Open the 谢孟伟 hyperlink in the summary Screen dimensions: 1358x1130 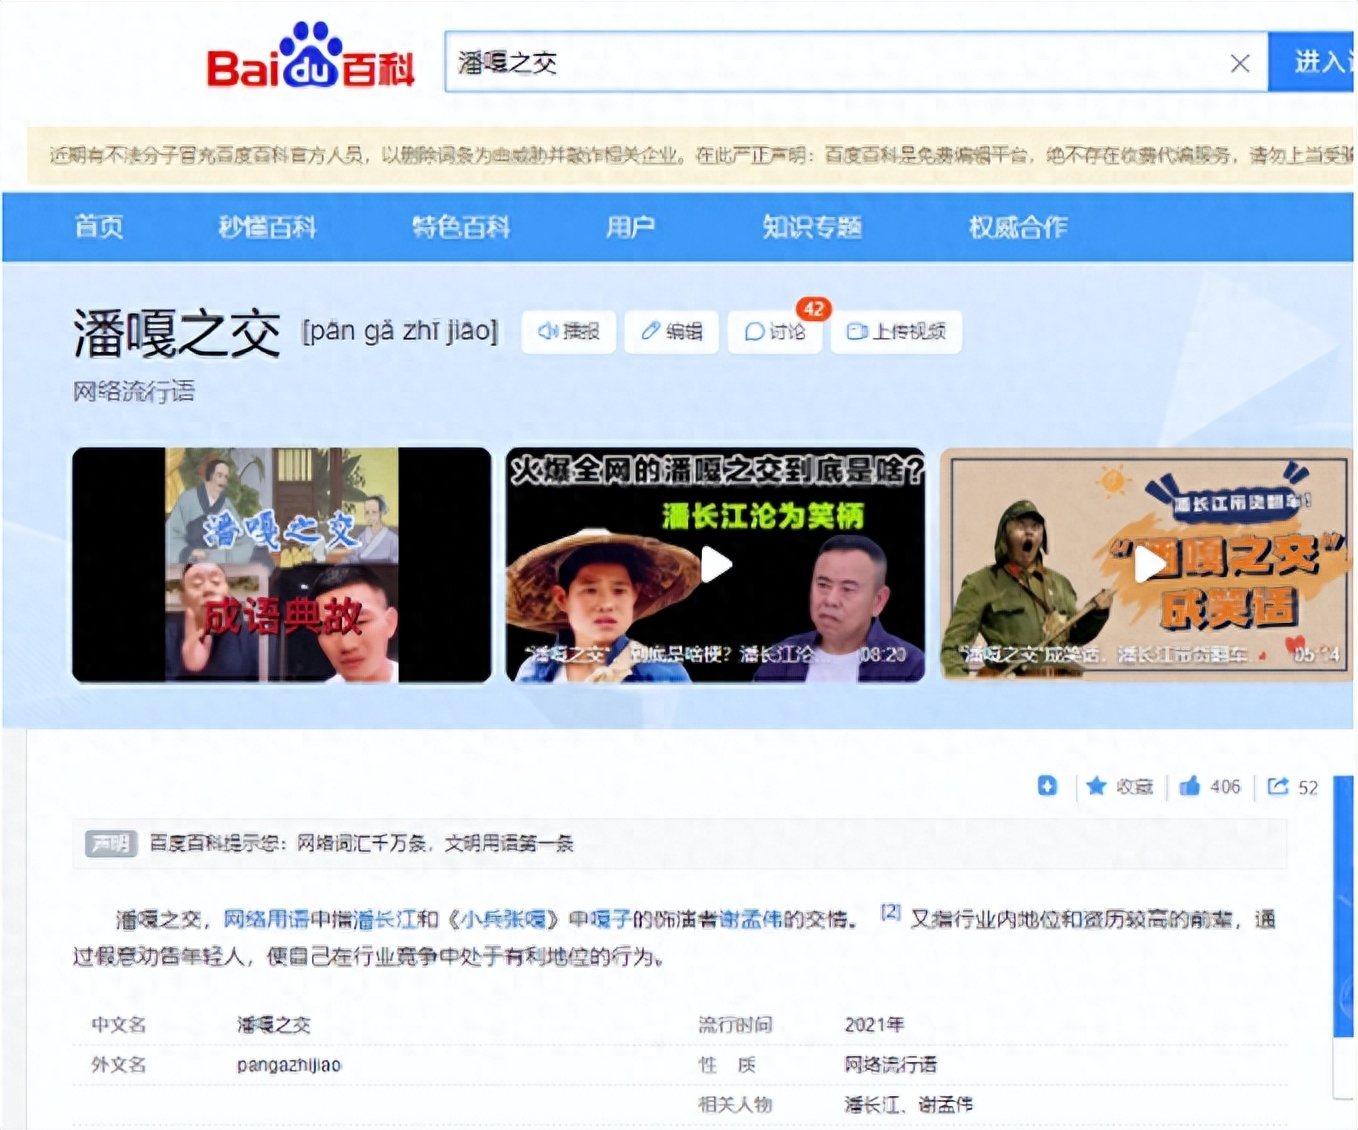[750, 919]
